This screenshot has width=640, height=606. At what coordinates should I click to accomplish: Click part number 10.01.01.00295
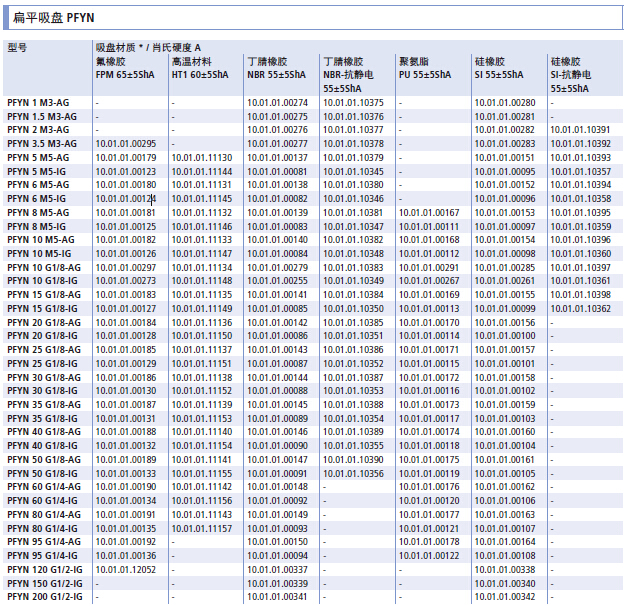(x=126, y=144)
